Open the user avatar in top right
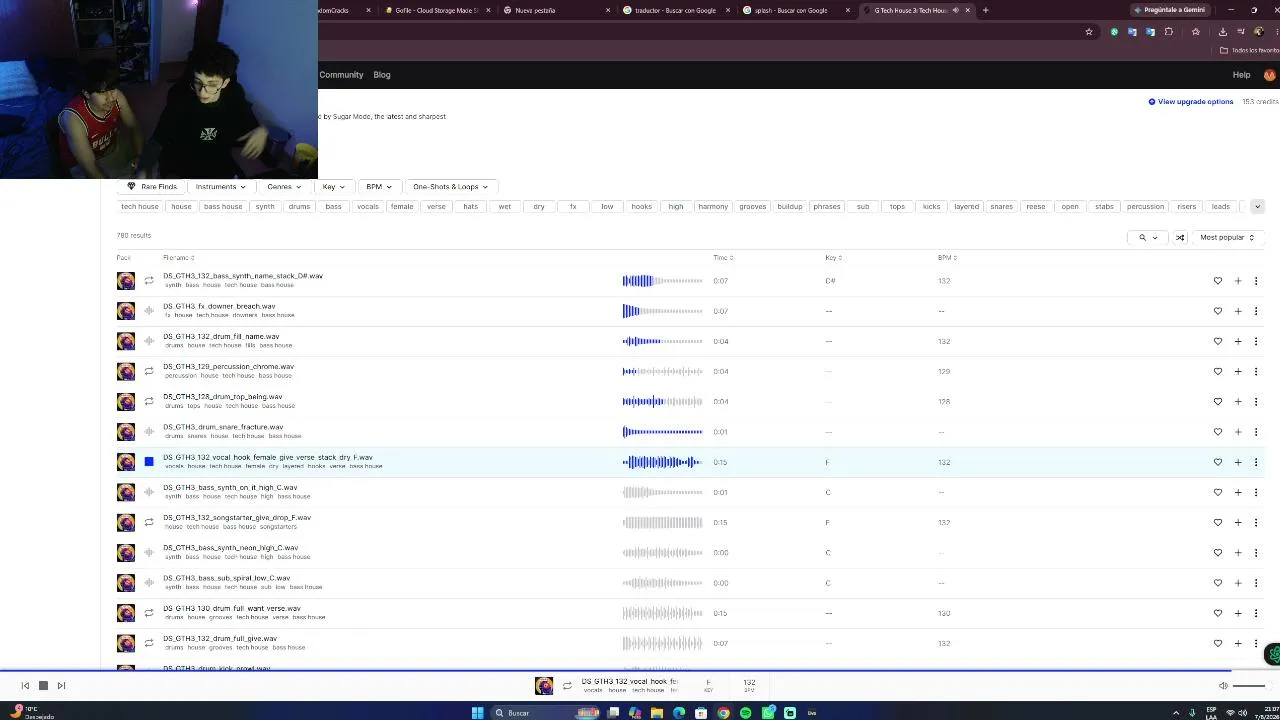 tap(1269, 75)
